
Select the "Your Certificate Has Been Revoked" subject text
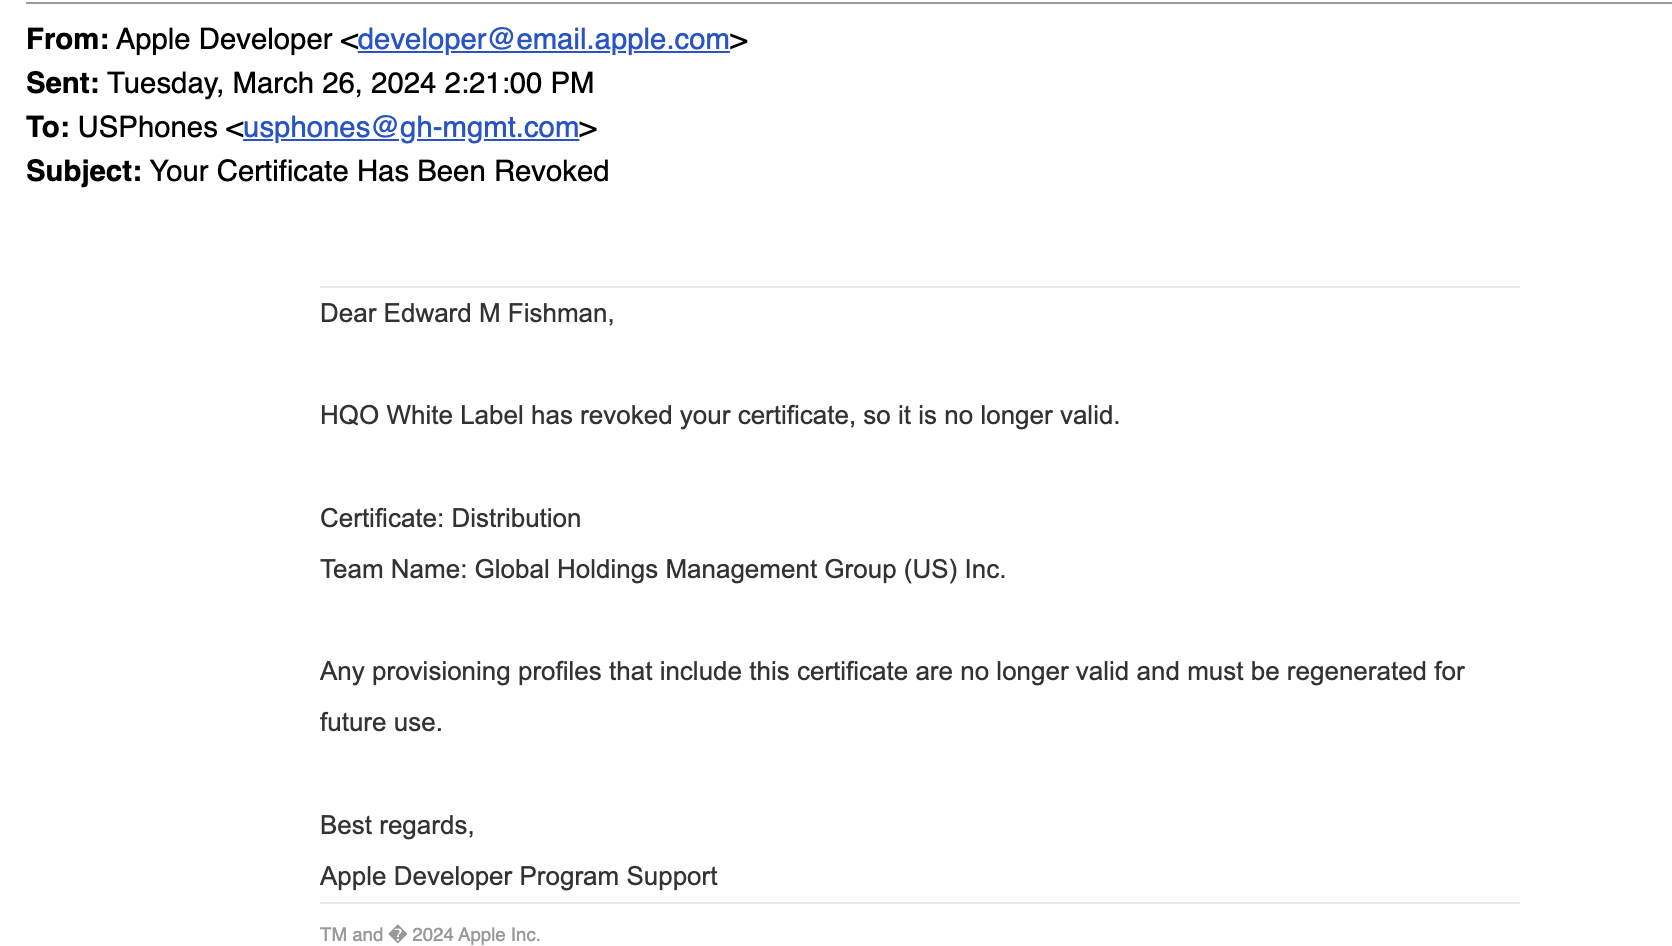point(379,172)
